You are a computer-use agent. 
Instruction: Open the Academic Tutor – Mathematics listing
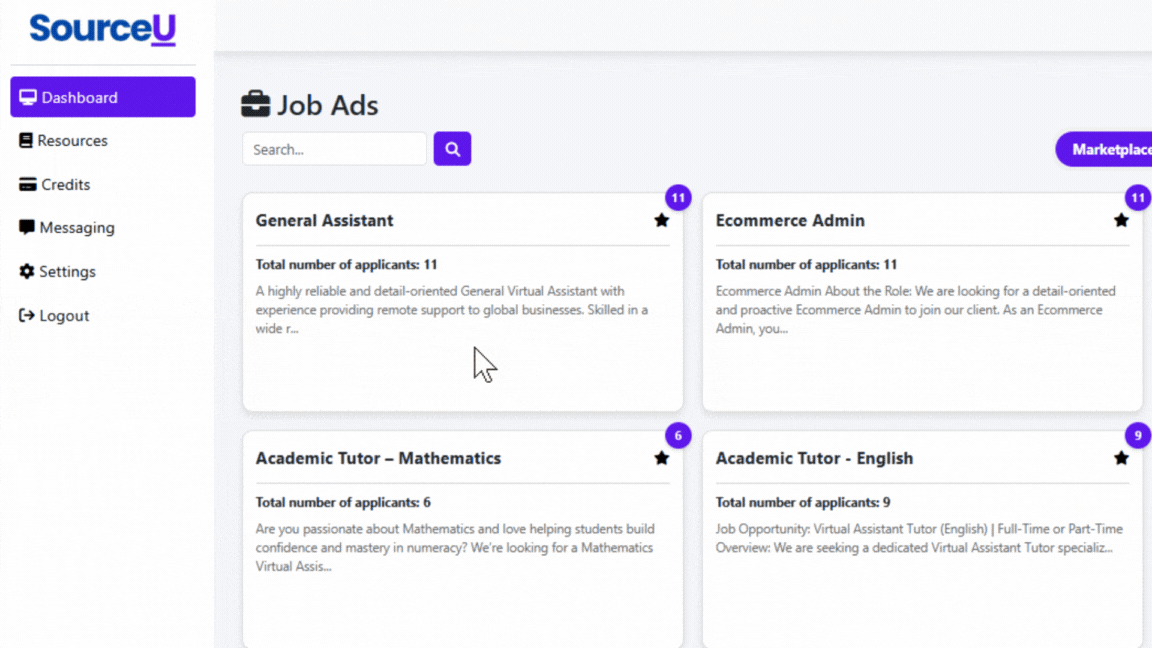coord(378,458)
